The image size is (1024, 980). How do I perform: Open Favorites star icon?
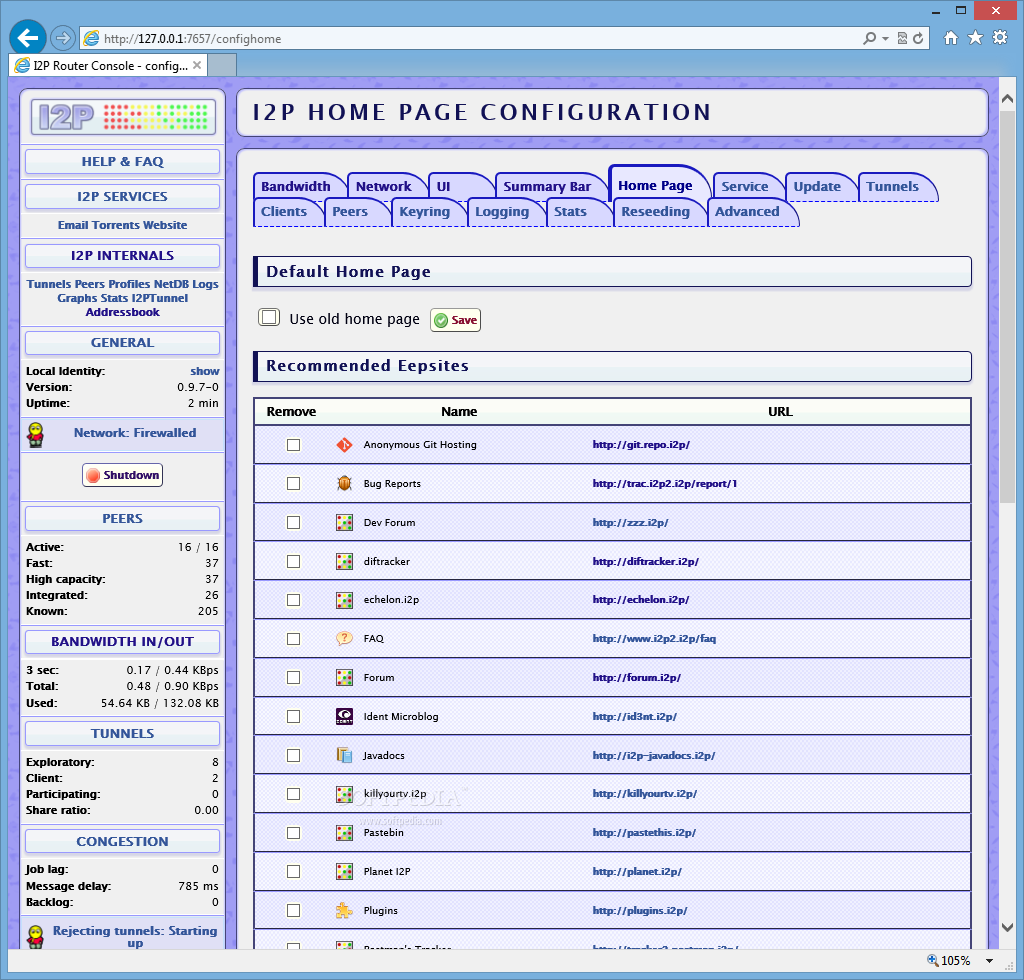click(x=975, y=38)
